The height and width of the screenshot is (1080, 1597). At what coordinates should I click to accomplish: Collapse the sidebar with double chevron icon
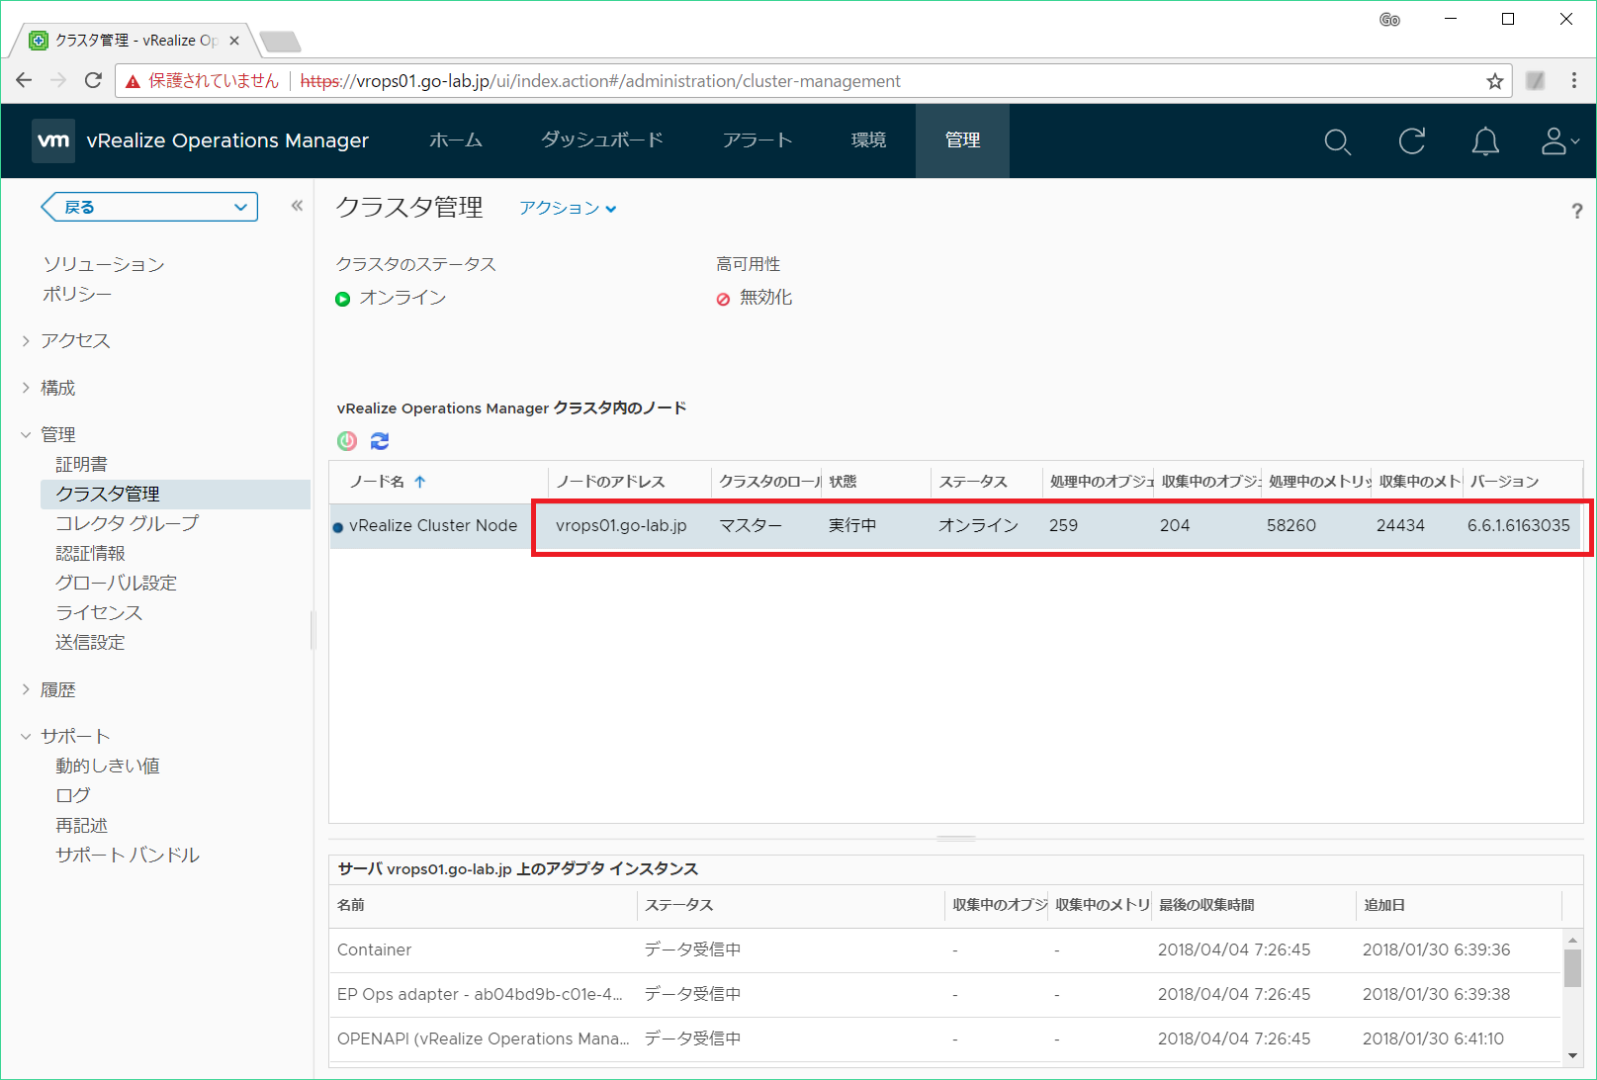tap(297, 206)
